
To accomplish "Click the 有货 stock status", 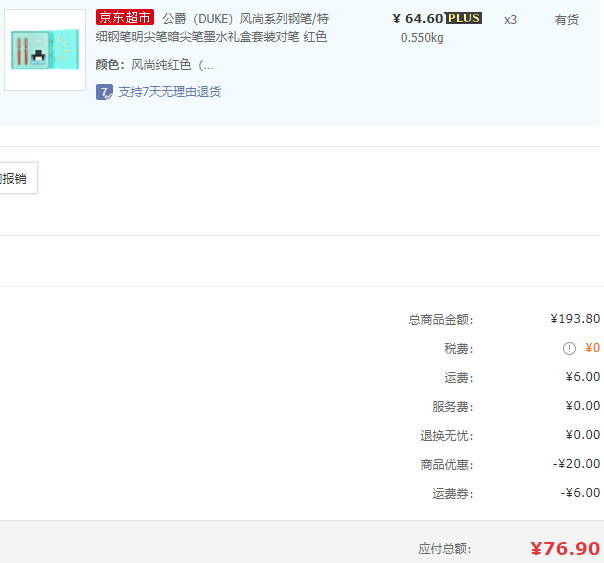I will coord(567,19).
